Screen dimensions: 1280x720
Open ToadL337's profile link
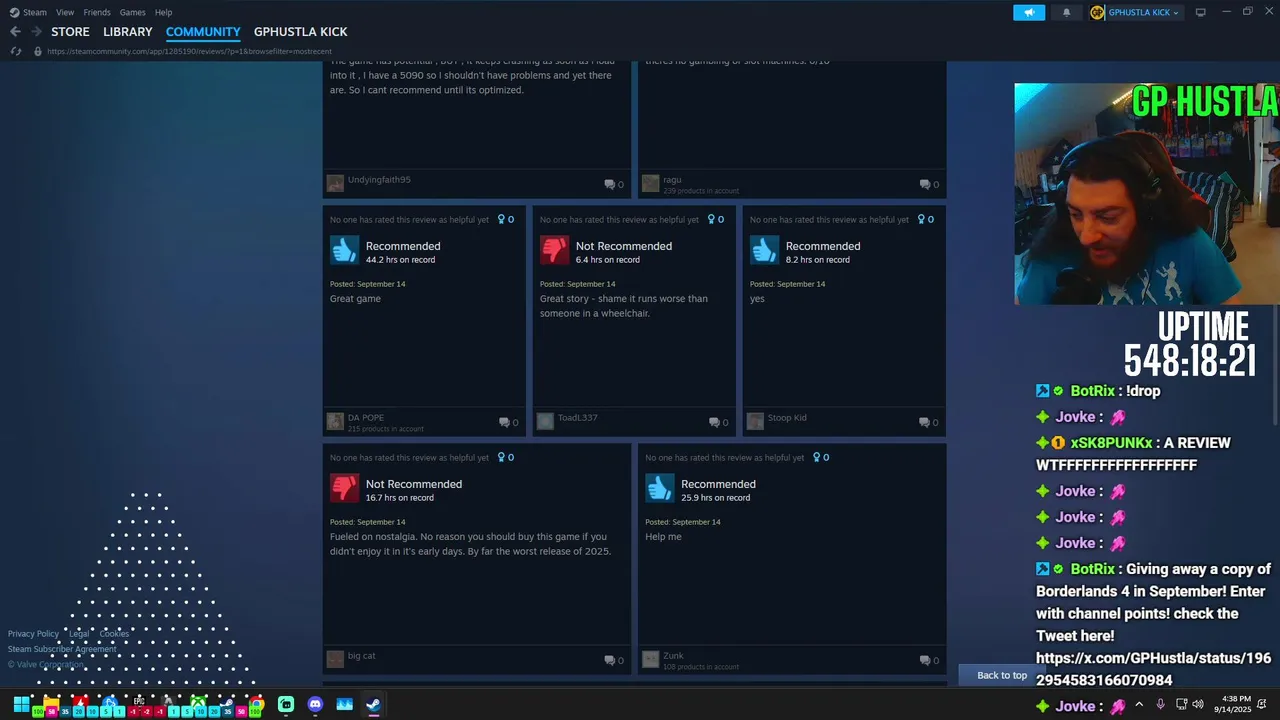coord(578,418)
